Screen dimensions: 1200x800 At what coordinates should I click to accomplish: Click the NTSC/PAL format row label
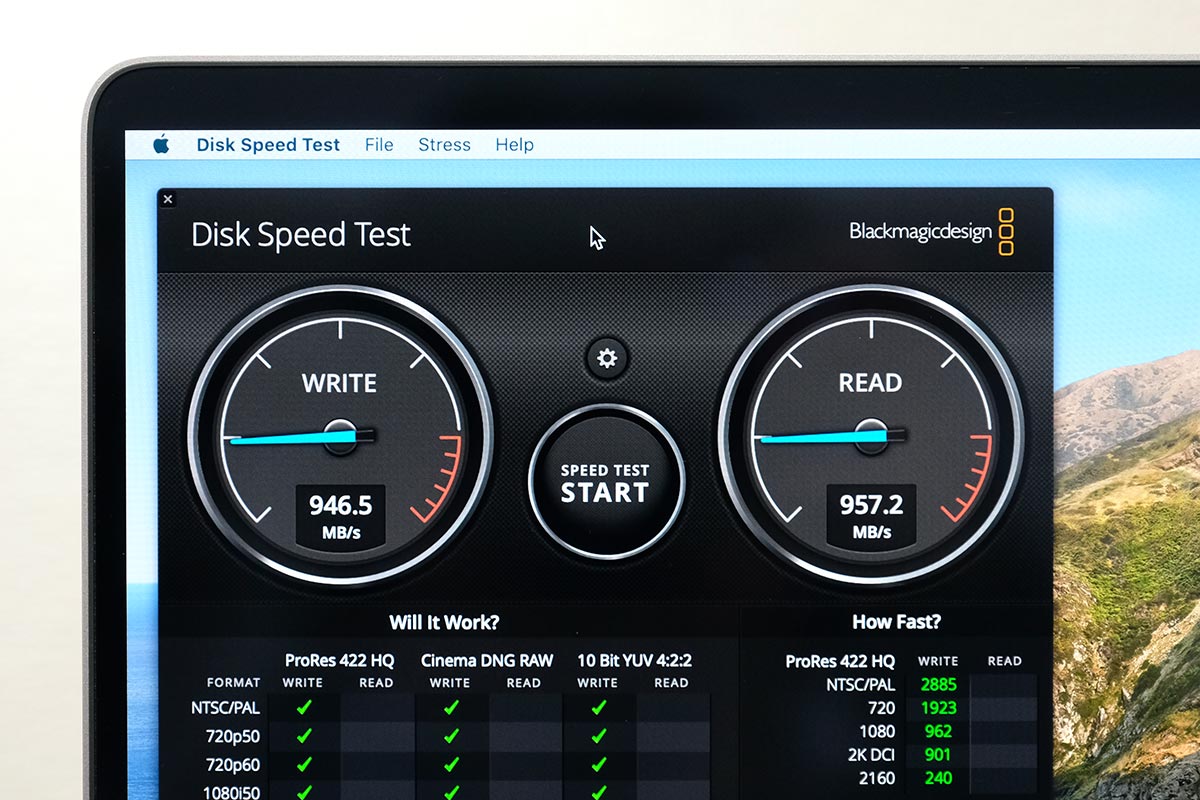[x=225, y=708]
